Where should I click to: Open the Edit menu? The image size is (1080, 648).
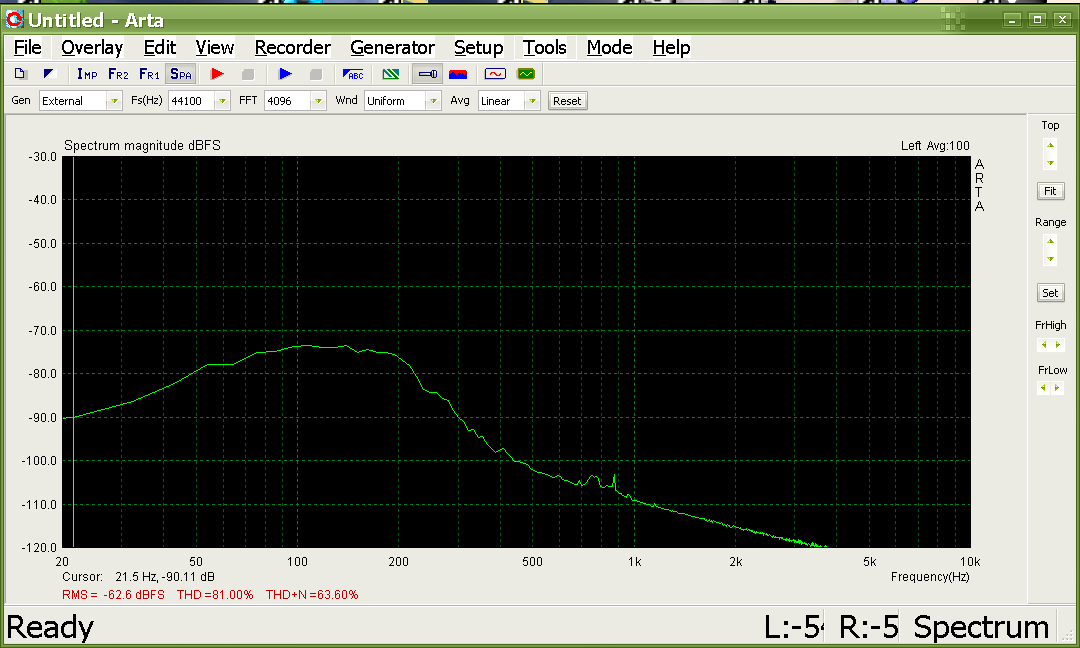[160, 48]
